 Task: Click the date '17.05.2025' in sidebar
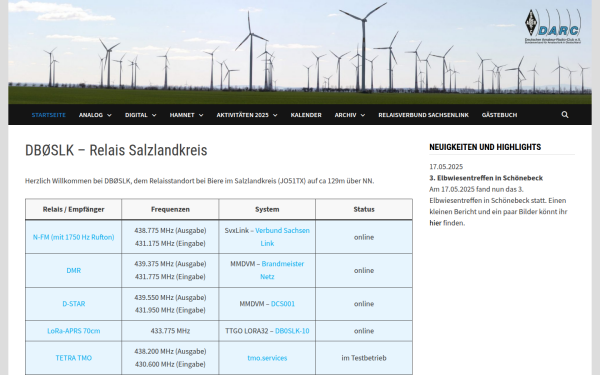tap(446, 166)
